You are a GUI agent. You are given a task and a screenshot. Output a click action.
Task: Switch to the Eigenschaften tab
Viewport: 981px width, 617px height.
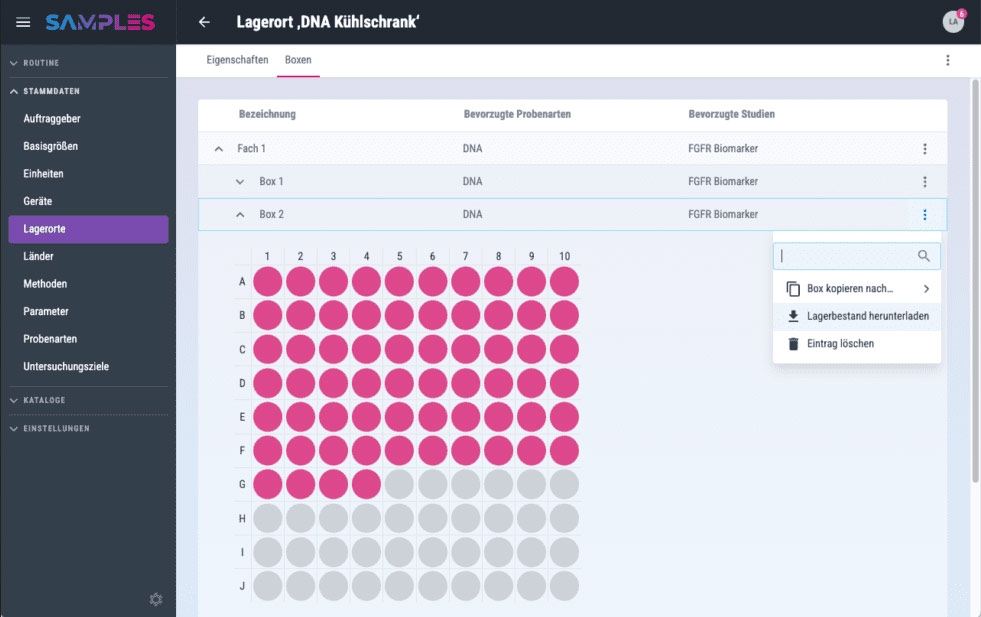(x=237, y=60)
